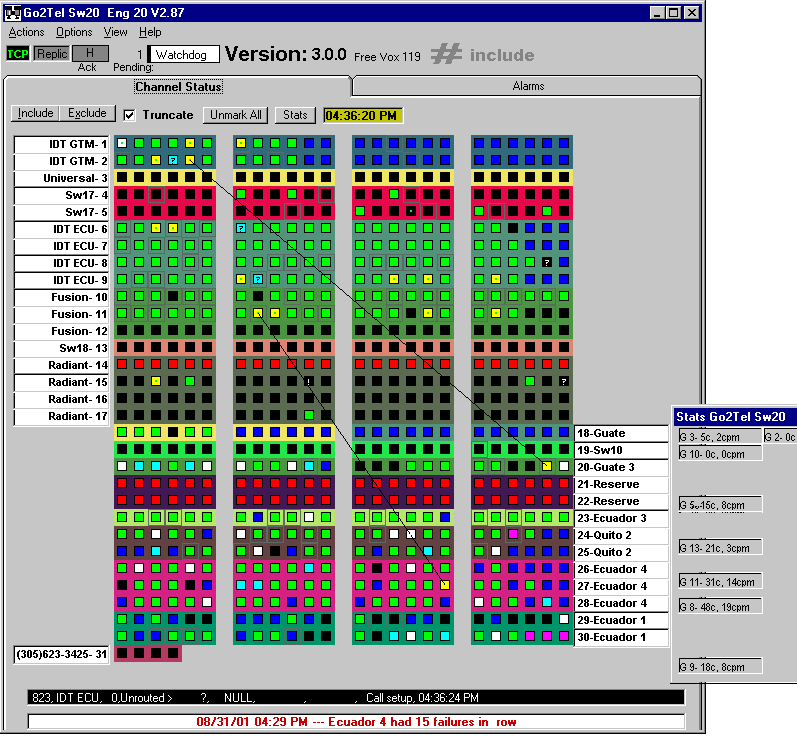
Task: Select the cyan question-mark channel in IDT ECU-6 row
Action: (x=241, y=228)
